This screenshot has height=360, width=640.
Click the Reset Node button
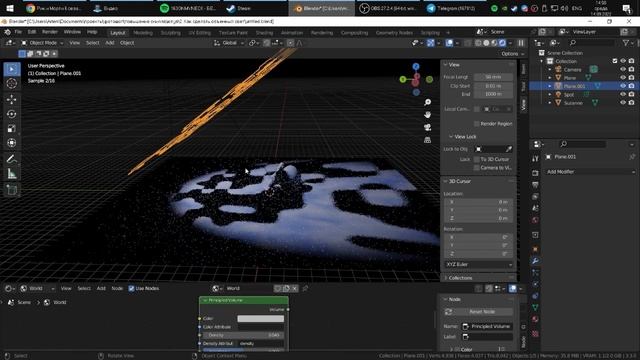478,312
